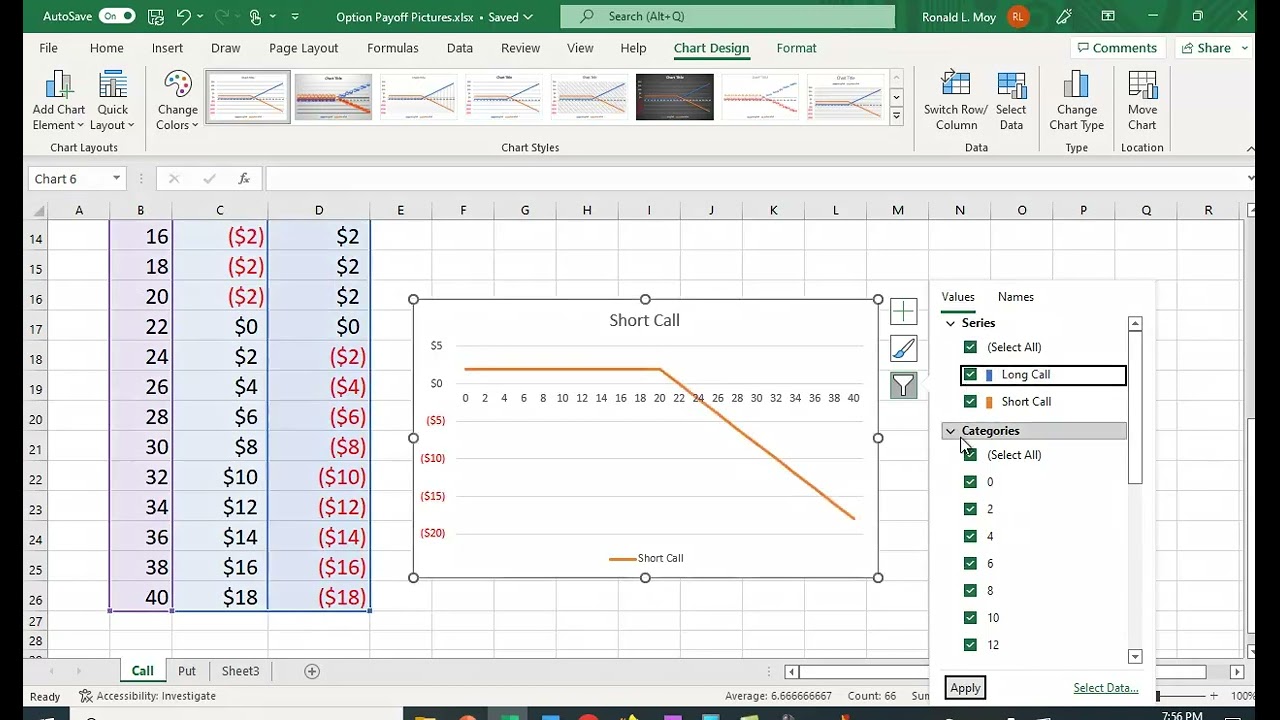Expand the chart styles gallery More arrow
The height and width of the screenshot is (720, 1280).
896,116
